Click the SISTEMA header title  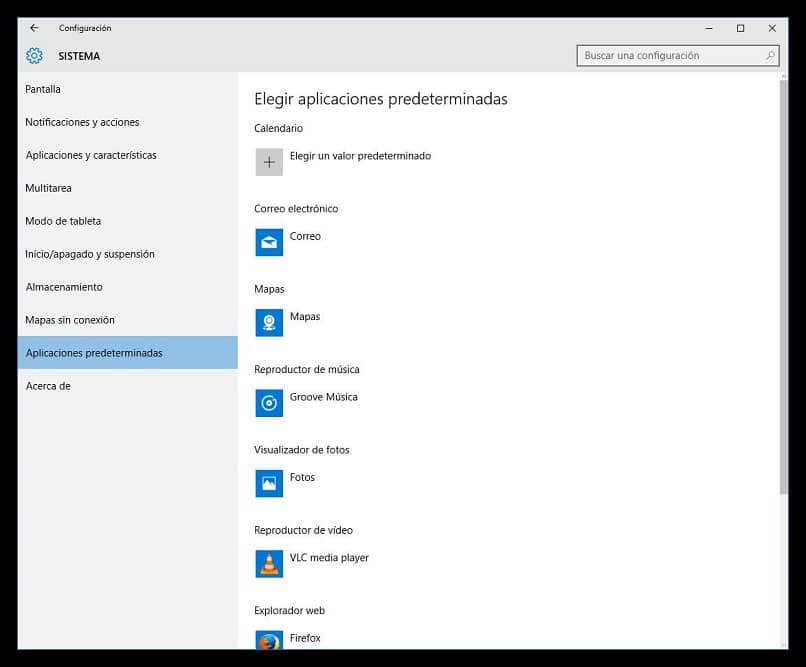[x=79, y=56]
